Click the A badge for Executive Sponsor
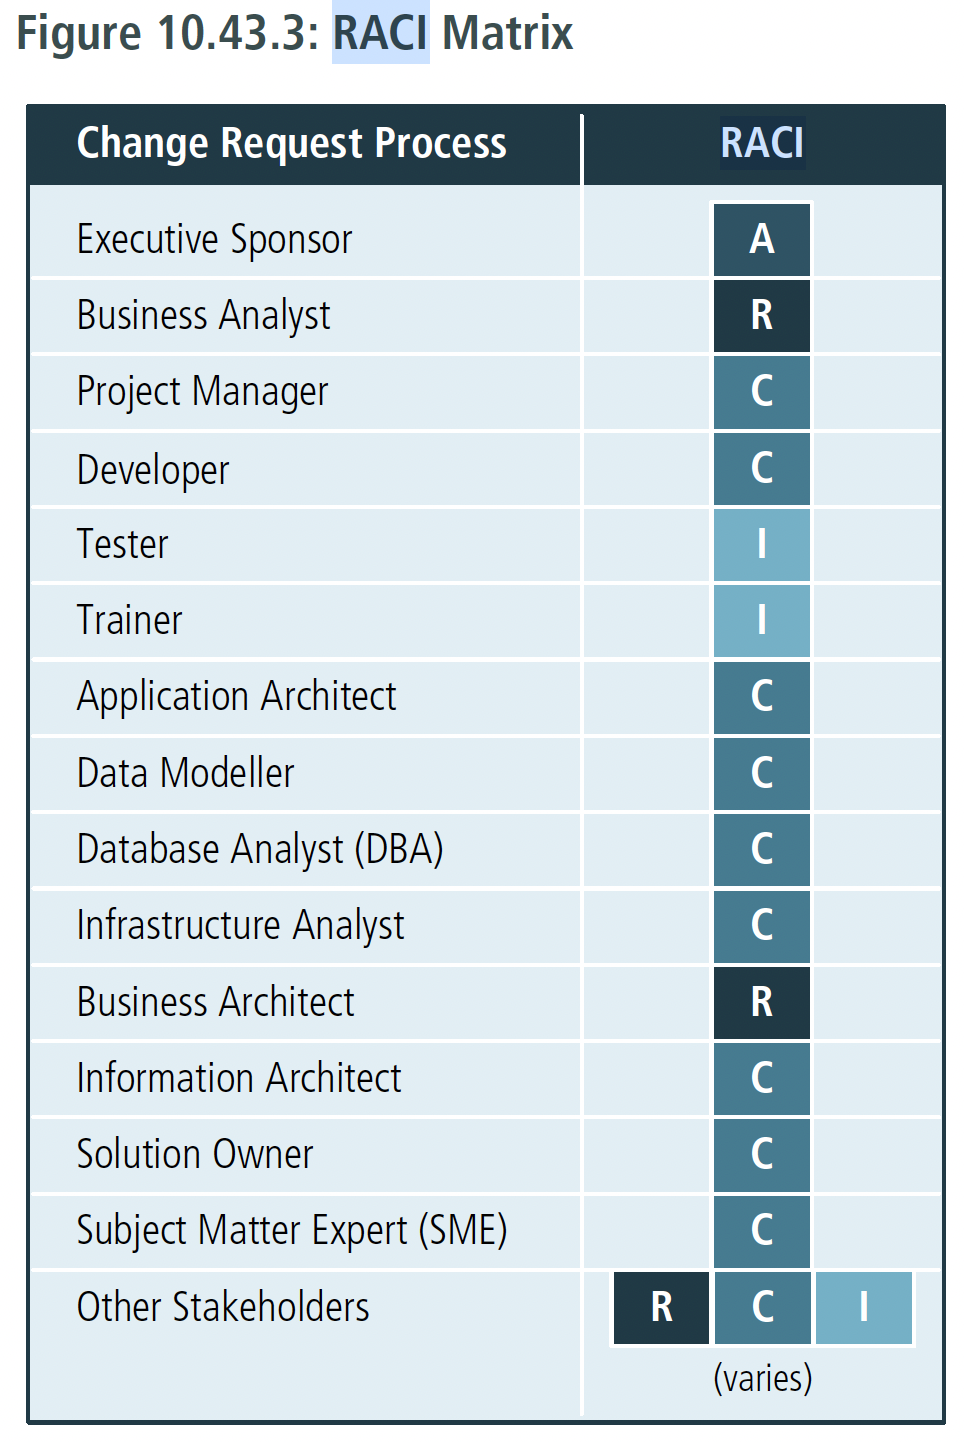Image resolution: width=964 pixels, height=1442 pixels. (761, 239)
